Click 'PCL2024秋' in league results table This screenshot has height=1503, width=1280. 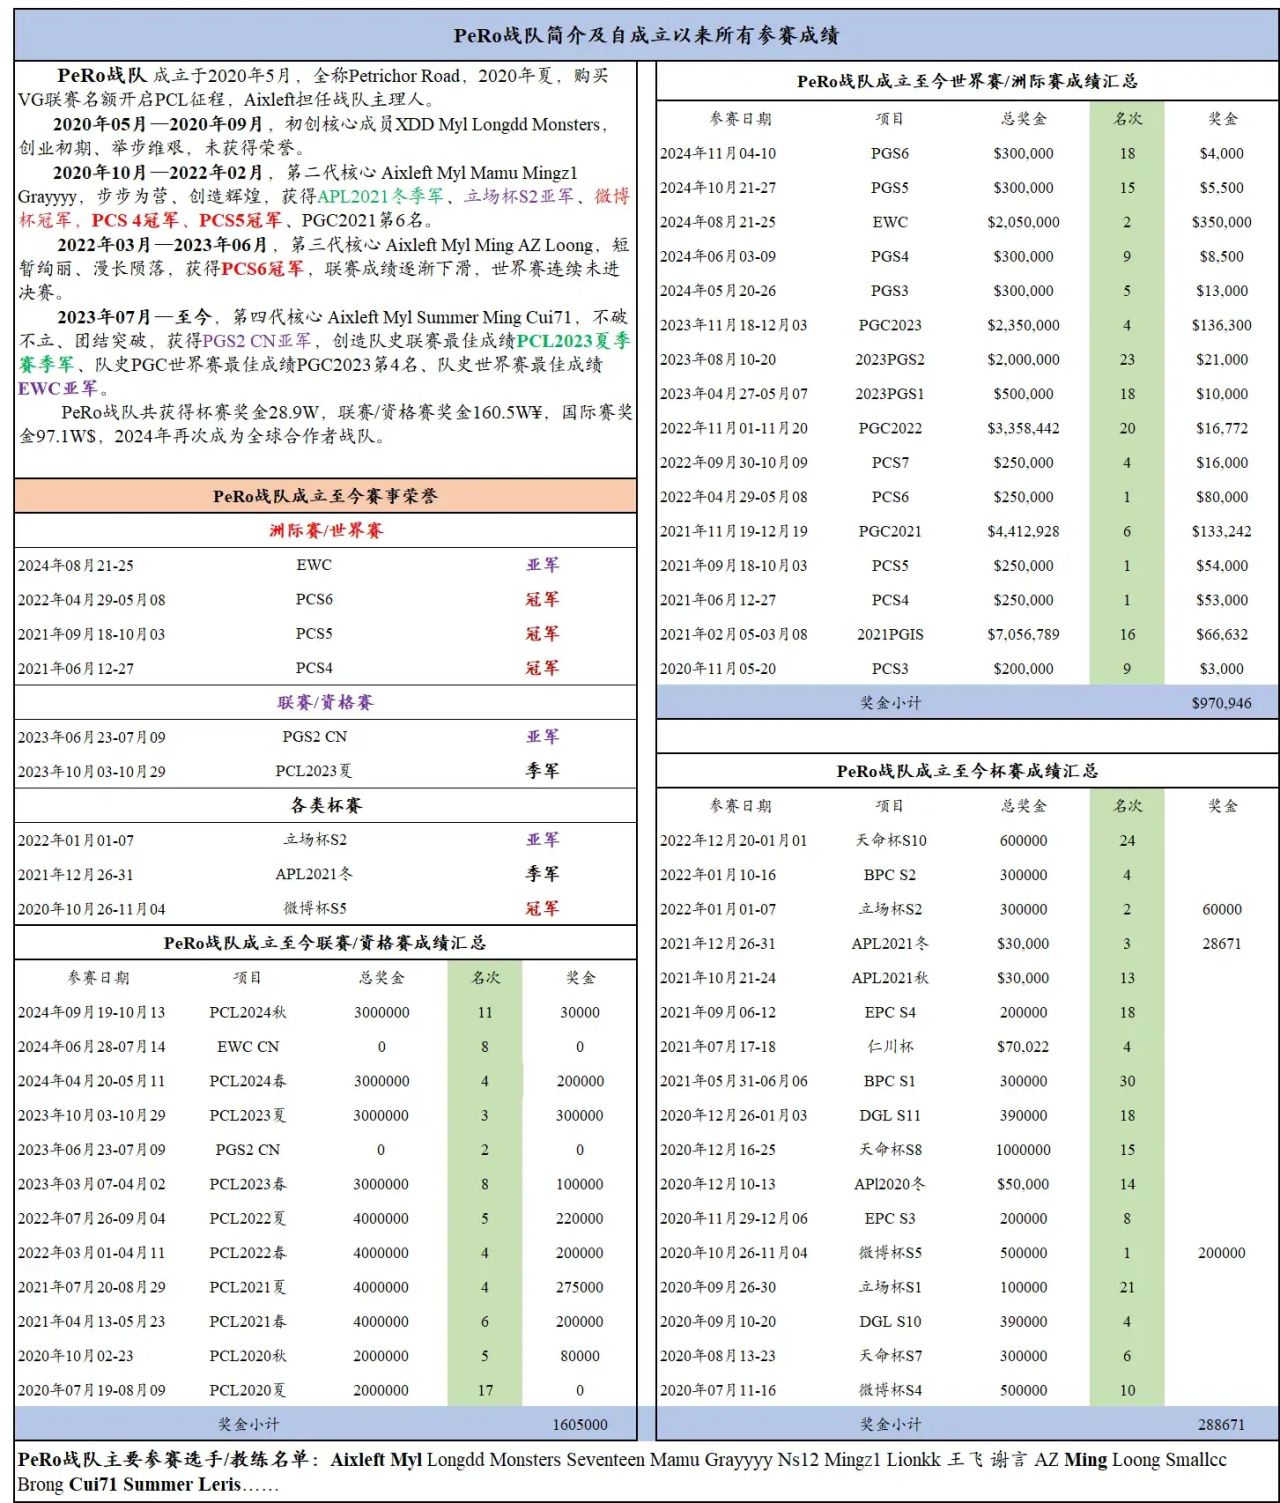(248, 1012)
